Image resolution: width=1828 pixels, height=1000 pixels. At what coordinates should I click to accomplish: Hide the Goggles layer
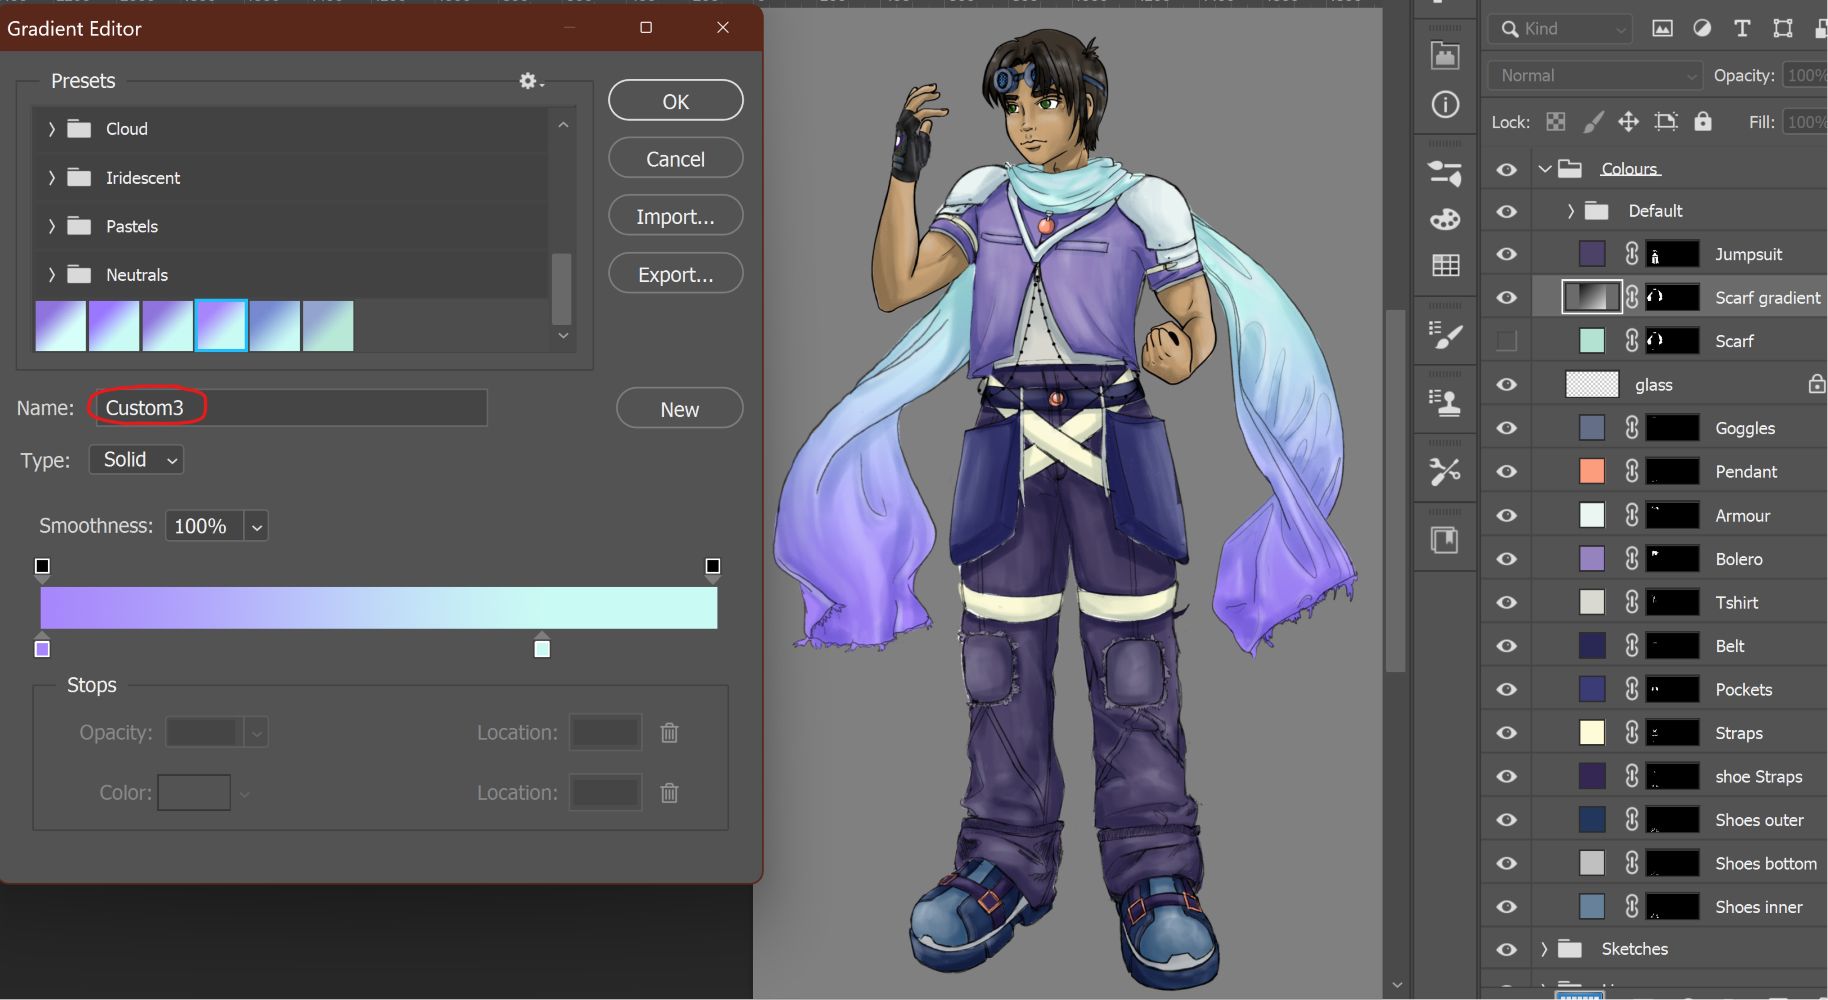[1506, 428]
